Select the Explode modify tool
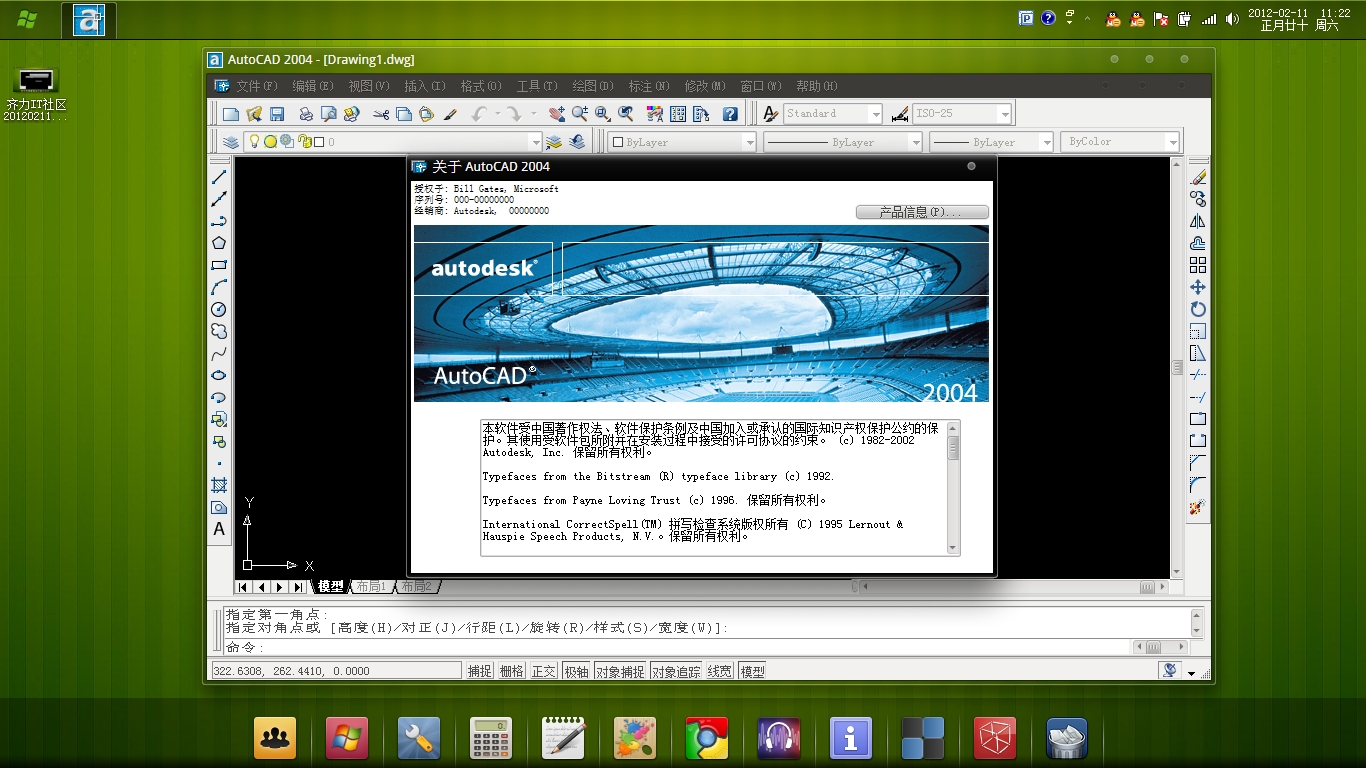The height and width of the screenshot is (768, 1366). coord(1198,508)
